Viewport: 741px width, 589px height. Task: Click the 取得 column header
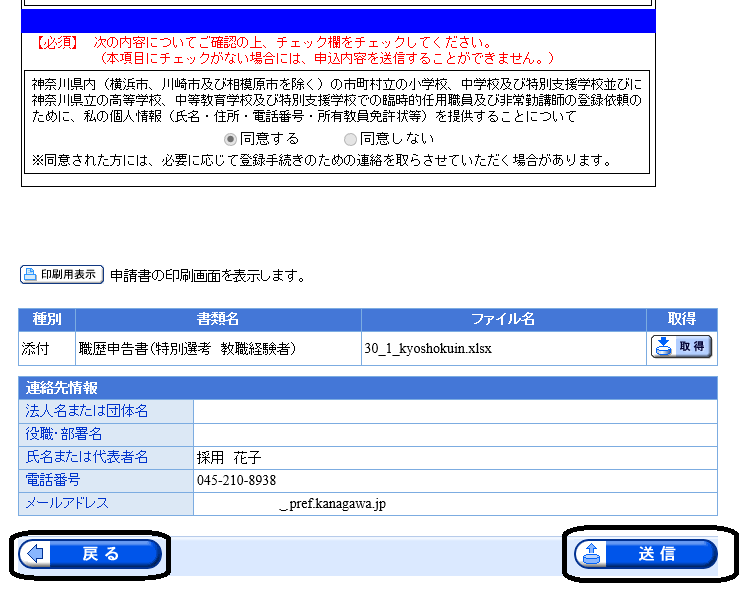click(681, 320)
